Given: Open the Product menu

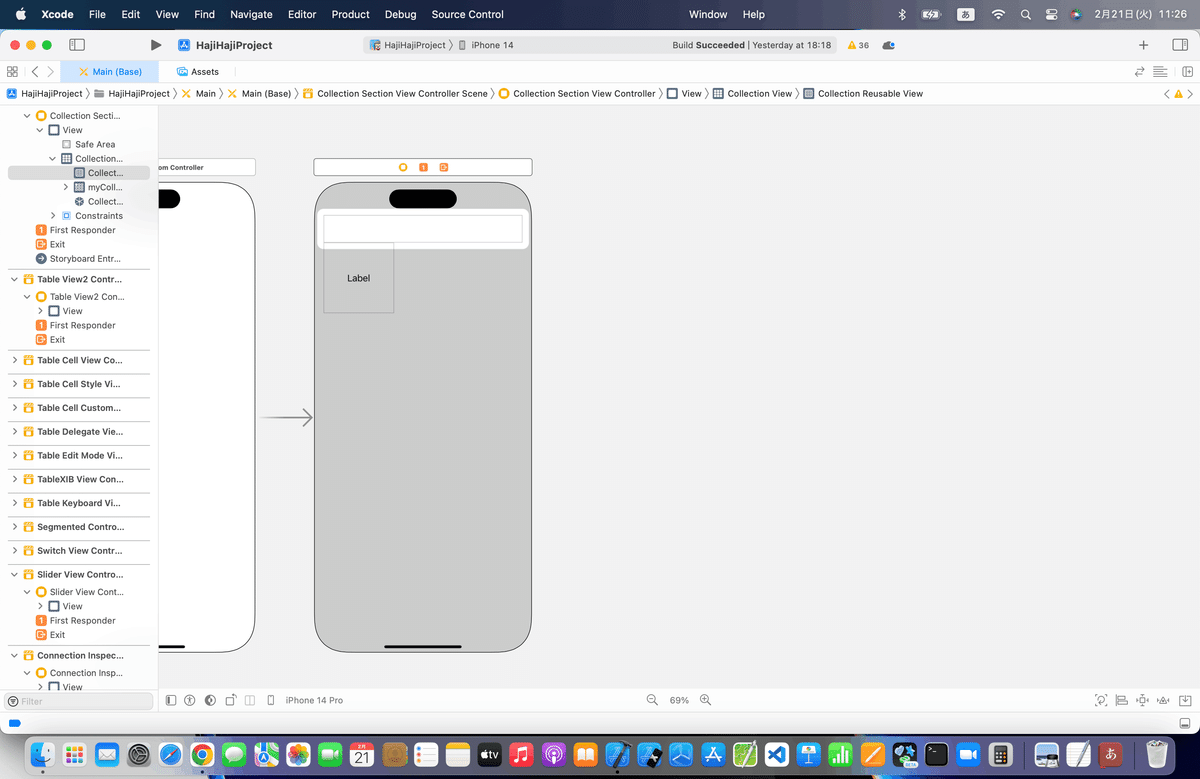Looking at the screenshot, I should tap(351, 14).
